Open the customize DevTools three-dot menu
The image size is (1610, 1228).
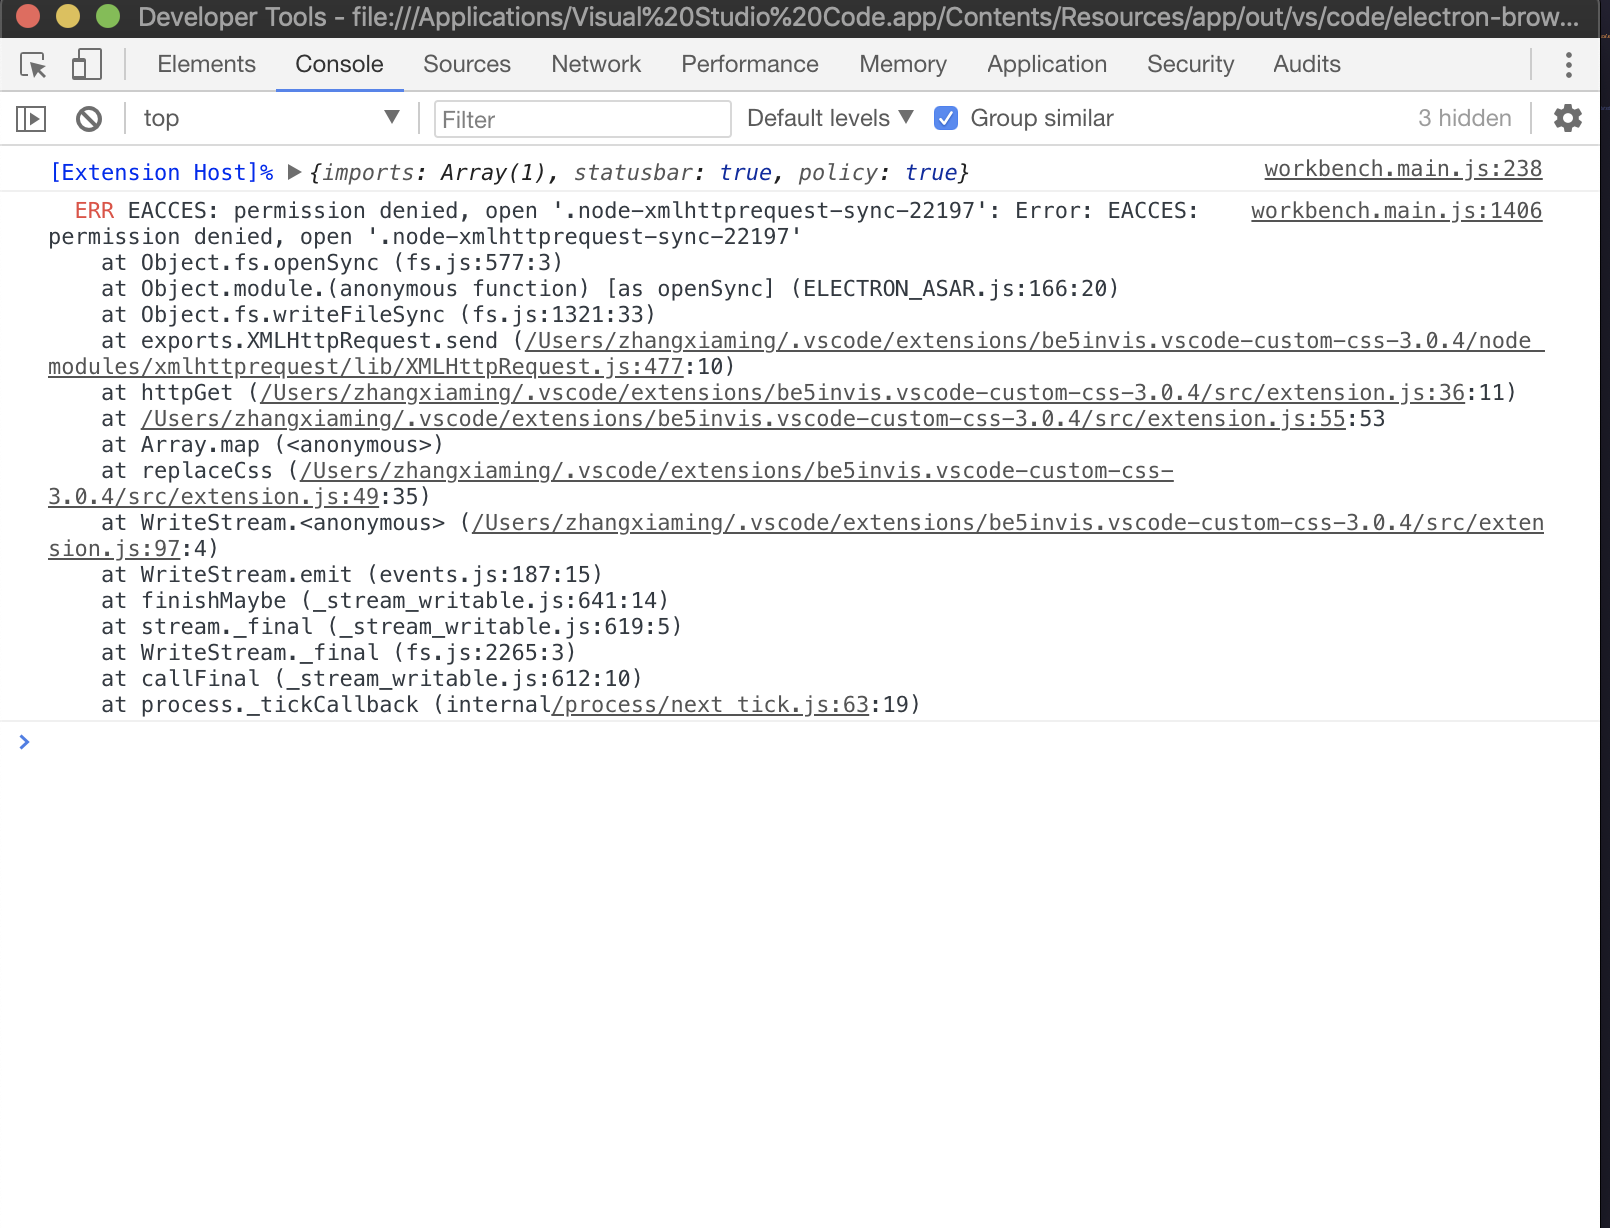coord(1567,64)
